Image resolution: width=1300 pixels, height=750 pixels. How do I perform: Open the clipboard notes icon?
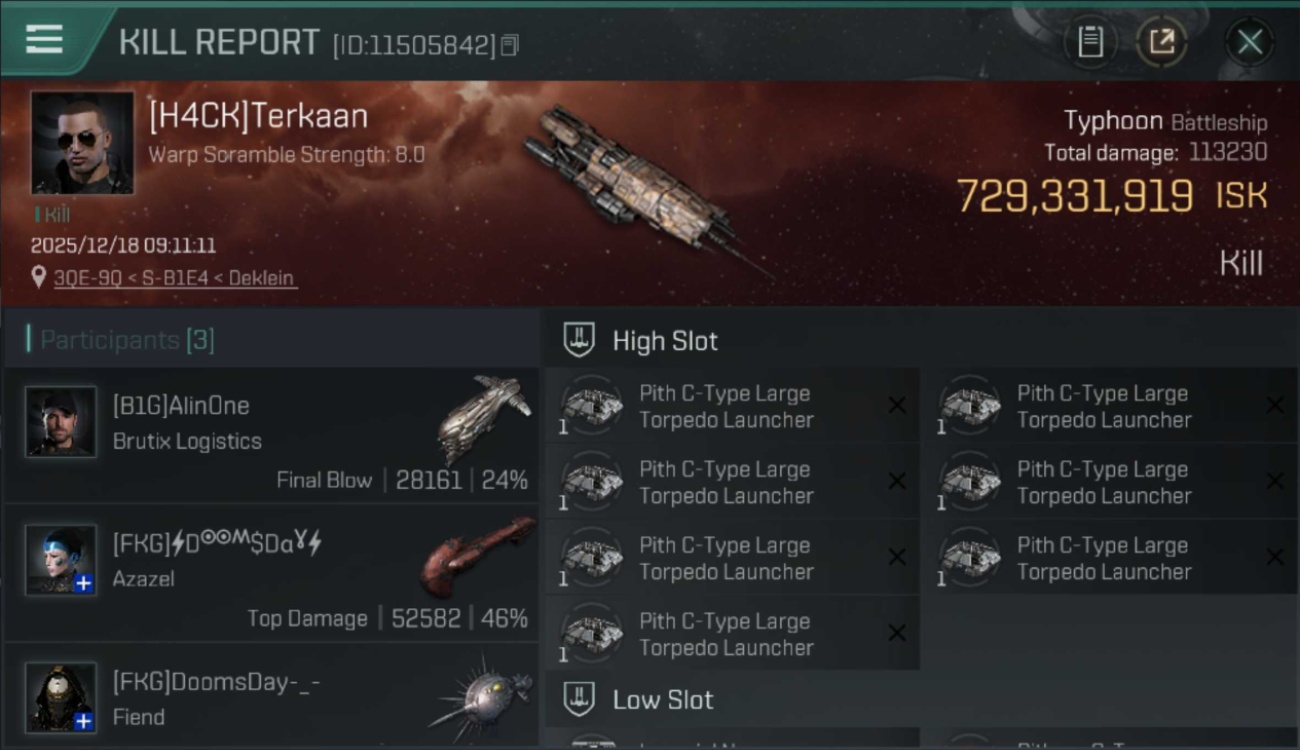[1090, 42]
